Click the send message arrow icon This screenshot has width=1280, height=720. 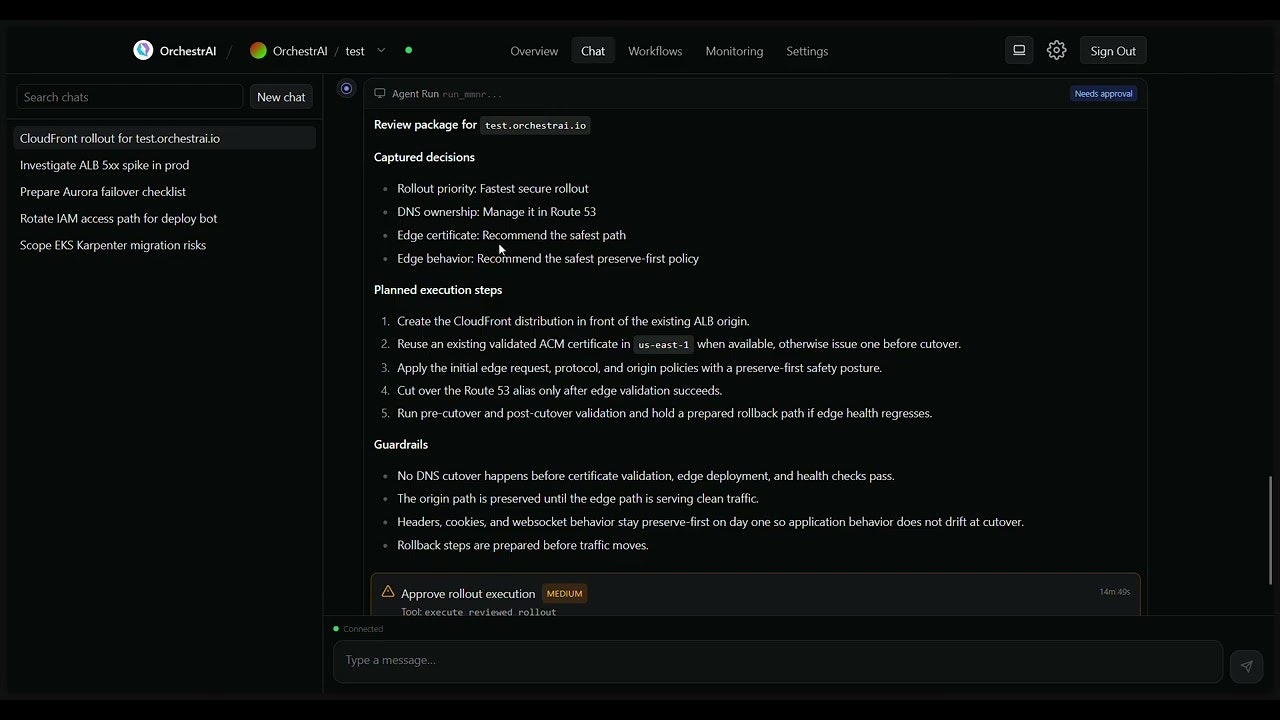[1246, 666]
